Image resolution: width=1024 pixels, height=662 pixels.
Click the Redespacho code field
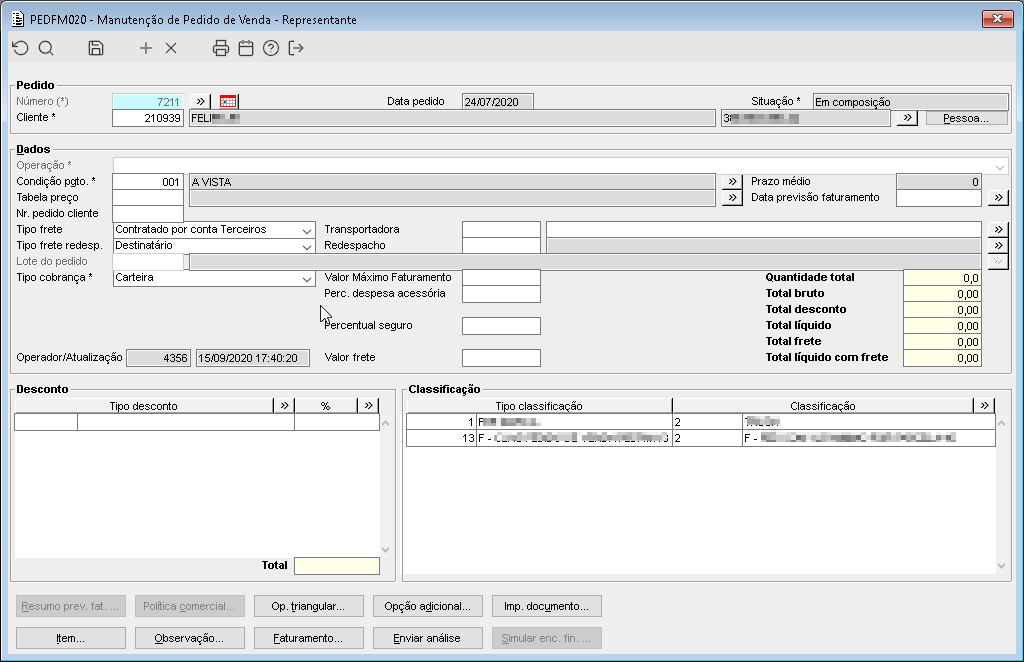(502, 245)
